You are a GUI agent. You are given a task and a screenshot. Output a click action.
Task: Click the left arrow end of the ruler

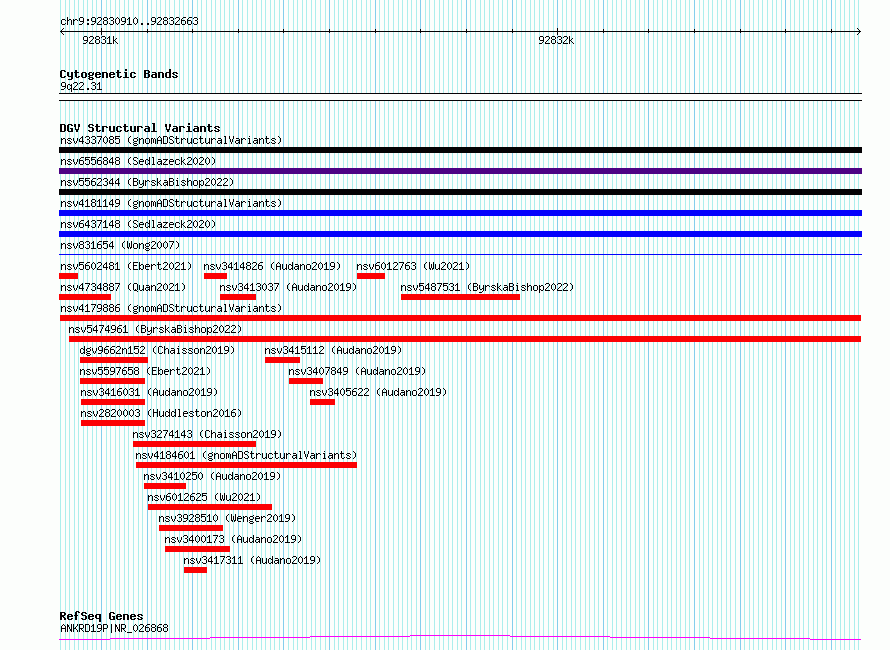click(62, 32)
